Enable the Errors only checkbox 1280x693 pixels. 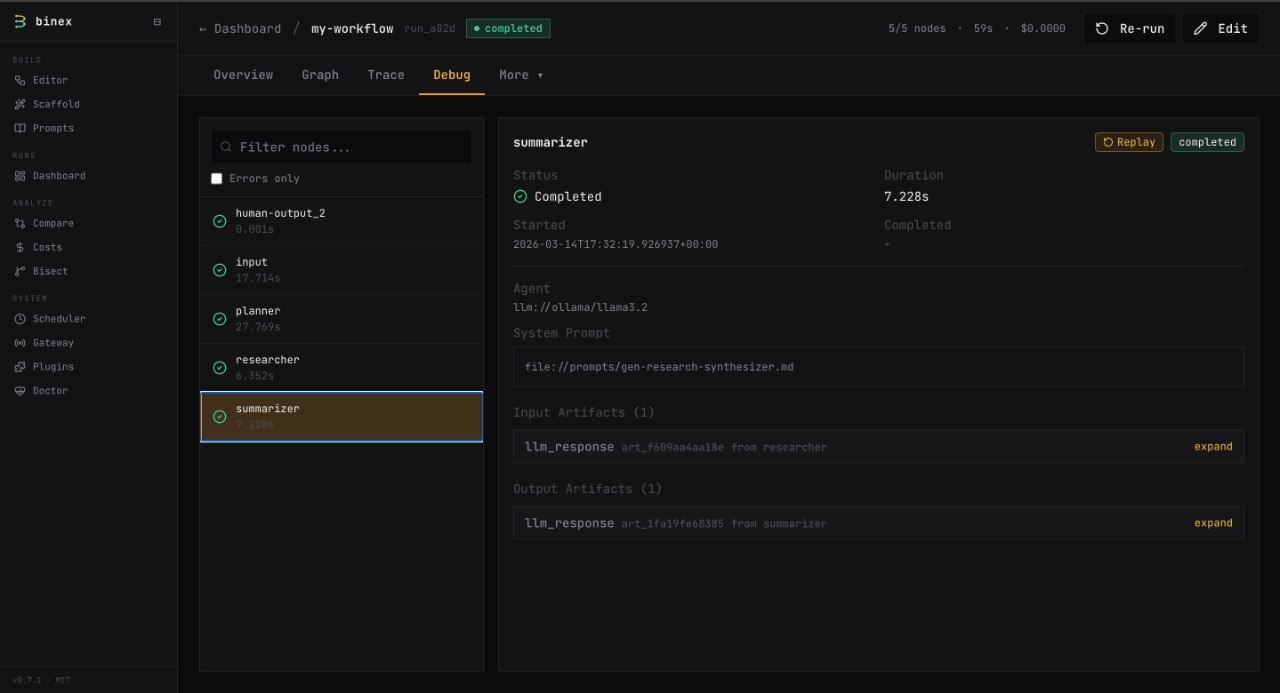[217, 178]
